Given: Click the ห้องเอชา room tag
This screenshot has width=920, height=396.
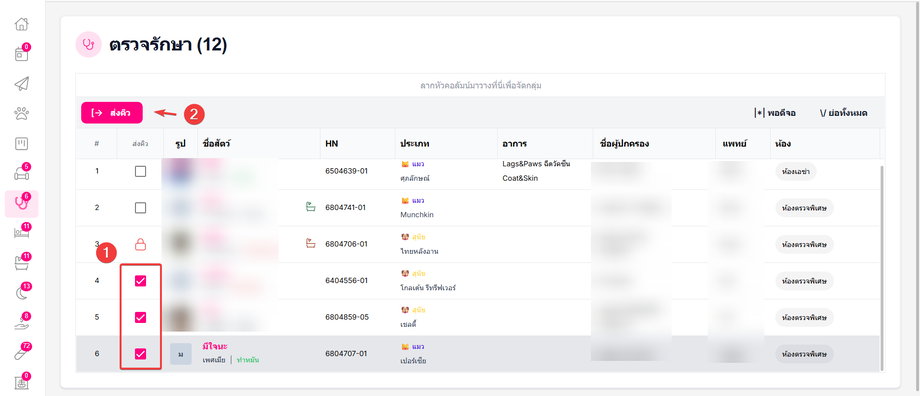Looking at the screenshot, I should 796,172.
